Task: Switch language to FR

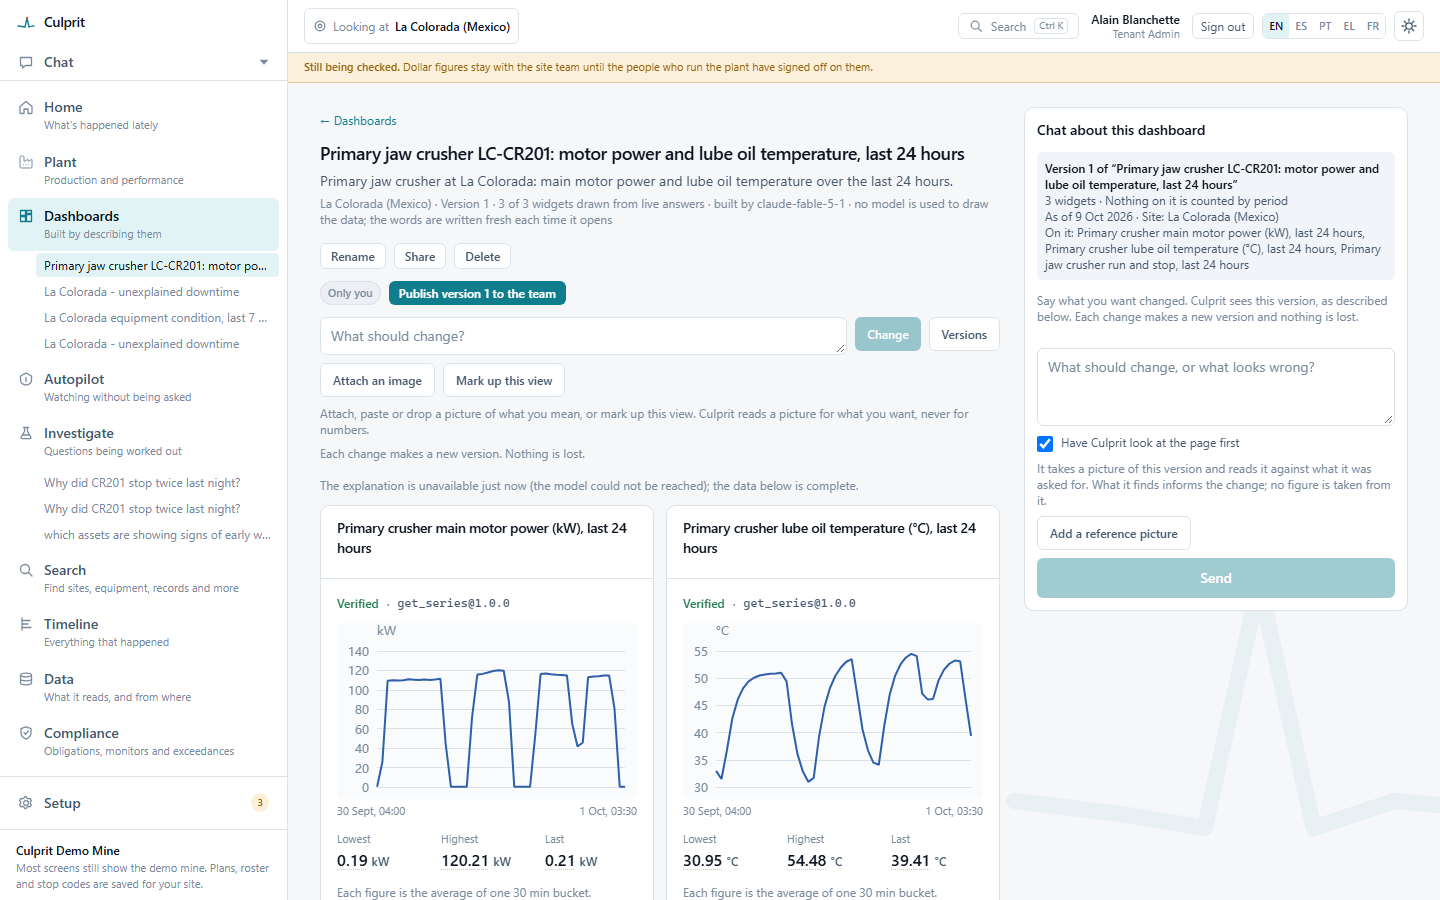Action: tap(1373, 27)
